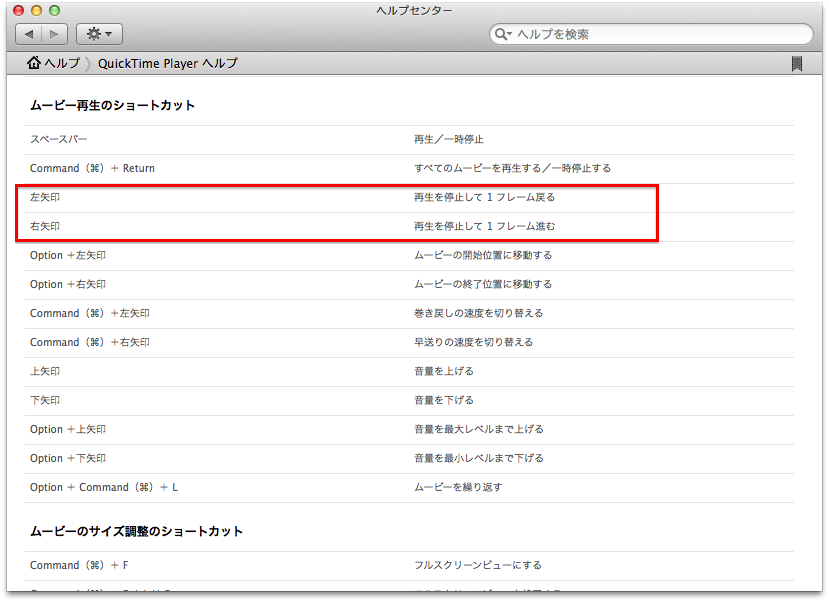Select the 右矢印 shortcut cell

(45, 226)
